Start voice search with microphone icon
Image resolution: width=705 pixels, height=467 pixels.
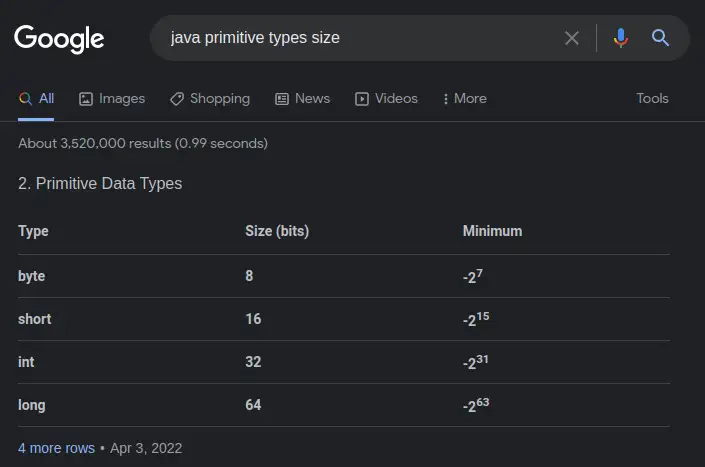coord(621,38)
